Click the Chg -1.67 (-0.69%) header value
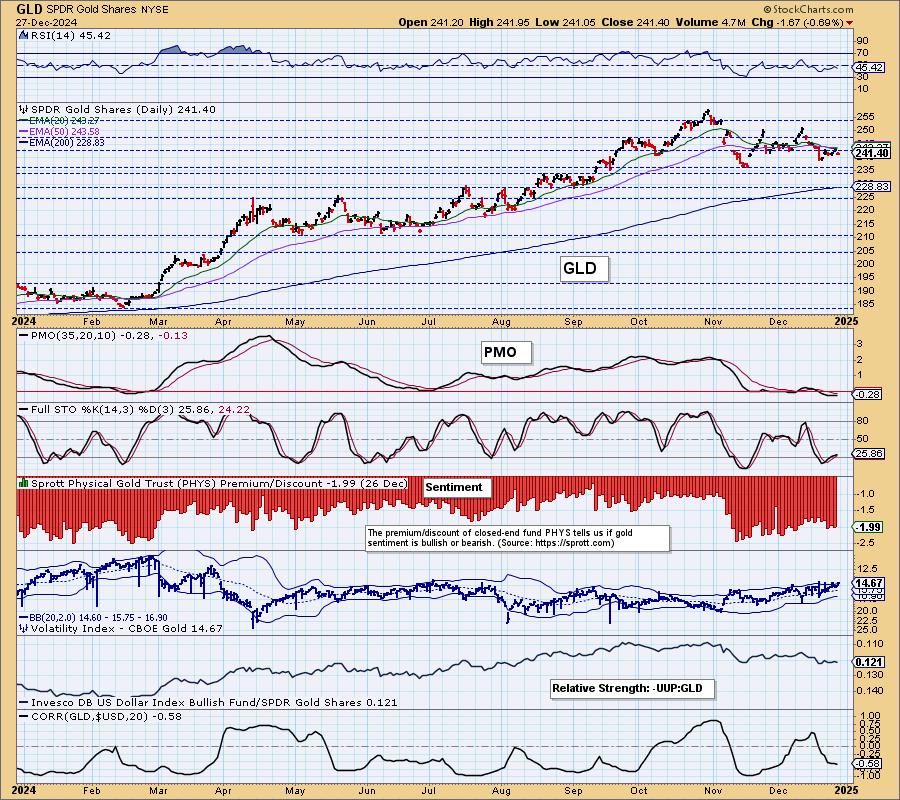The height and width of the screenshot is (800, 900). (797, 22)
